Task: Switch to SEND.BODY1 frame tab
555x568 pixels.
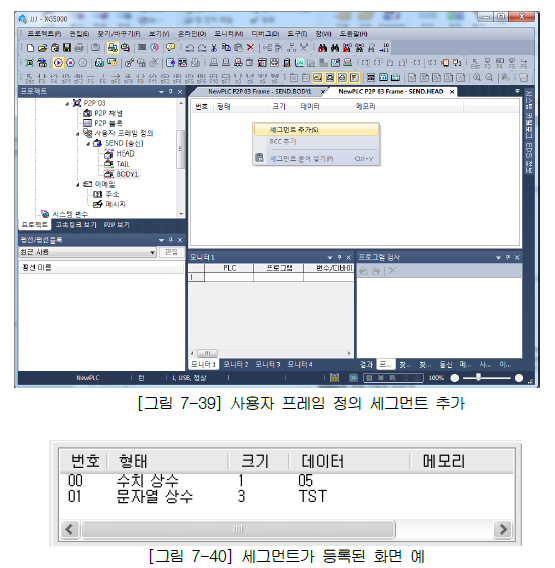Action: (259, 92)
